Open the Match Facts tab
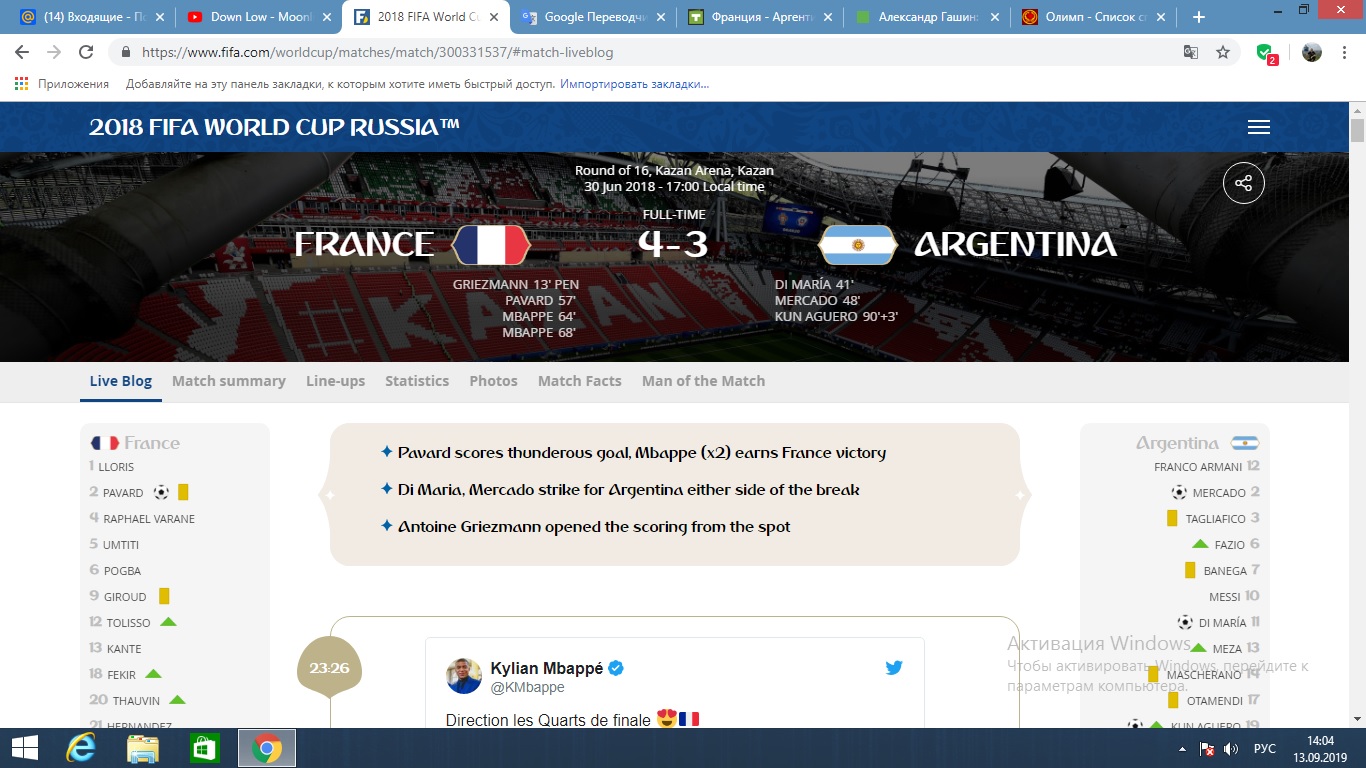This screenshot has height=768, width=1366. tap(580, 381)
